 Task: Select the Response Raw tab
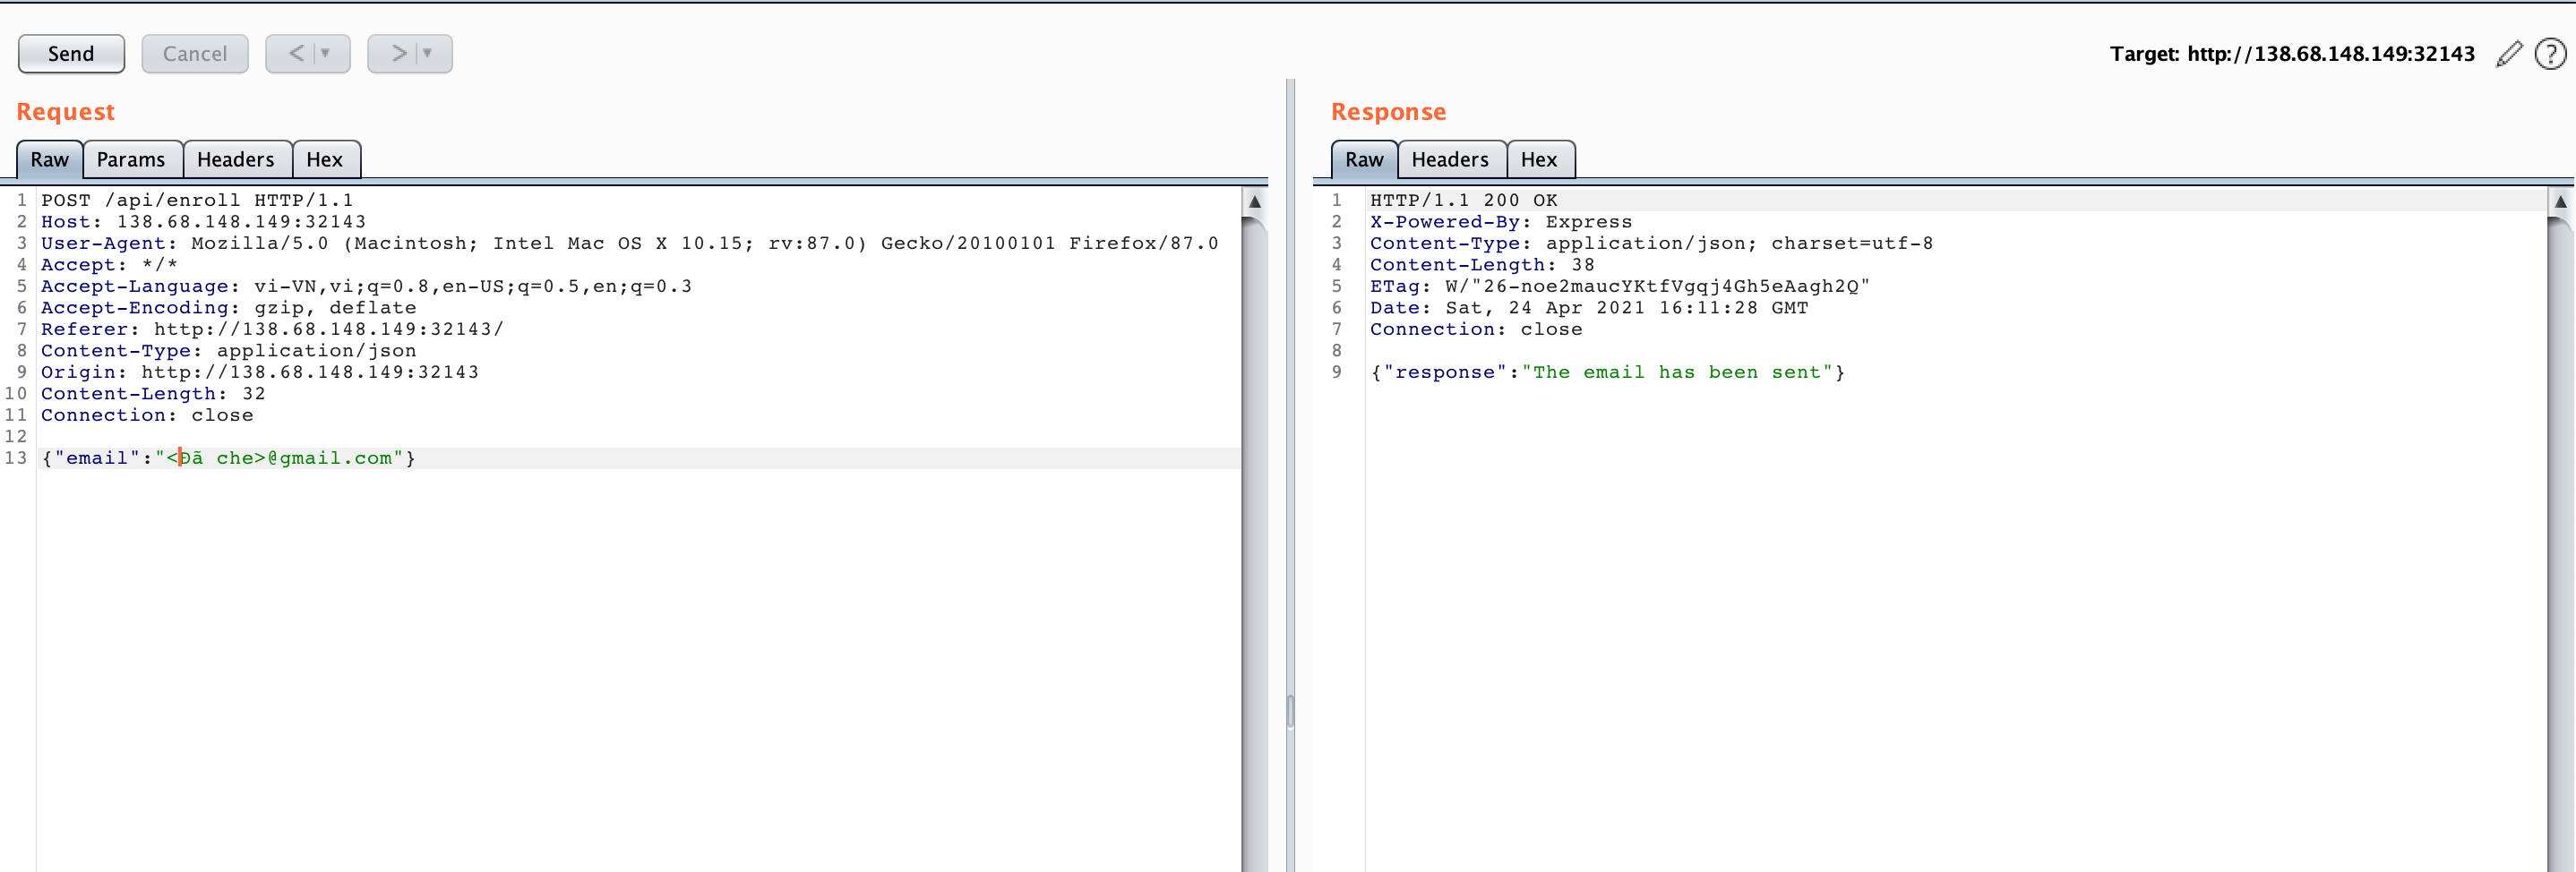1364,160
